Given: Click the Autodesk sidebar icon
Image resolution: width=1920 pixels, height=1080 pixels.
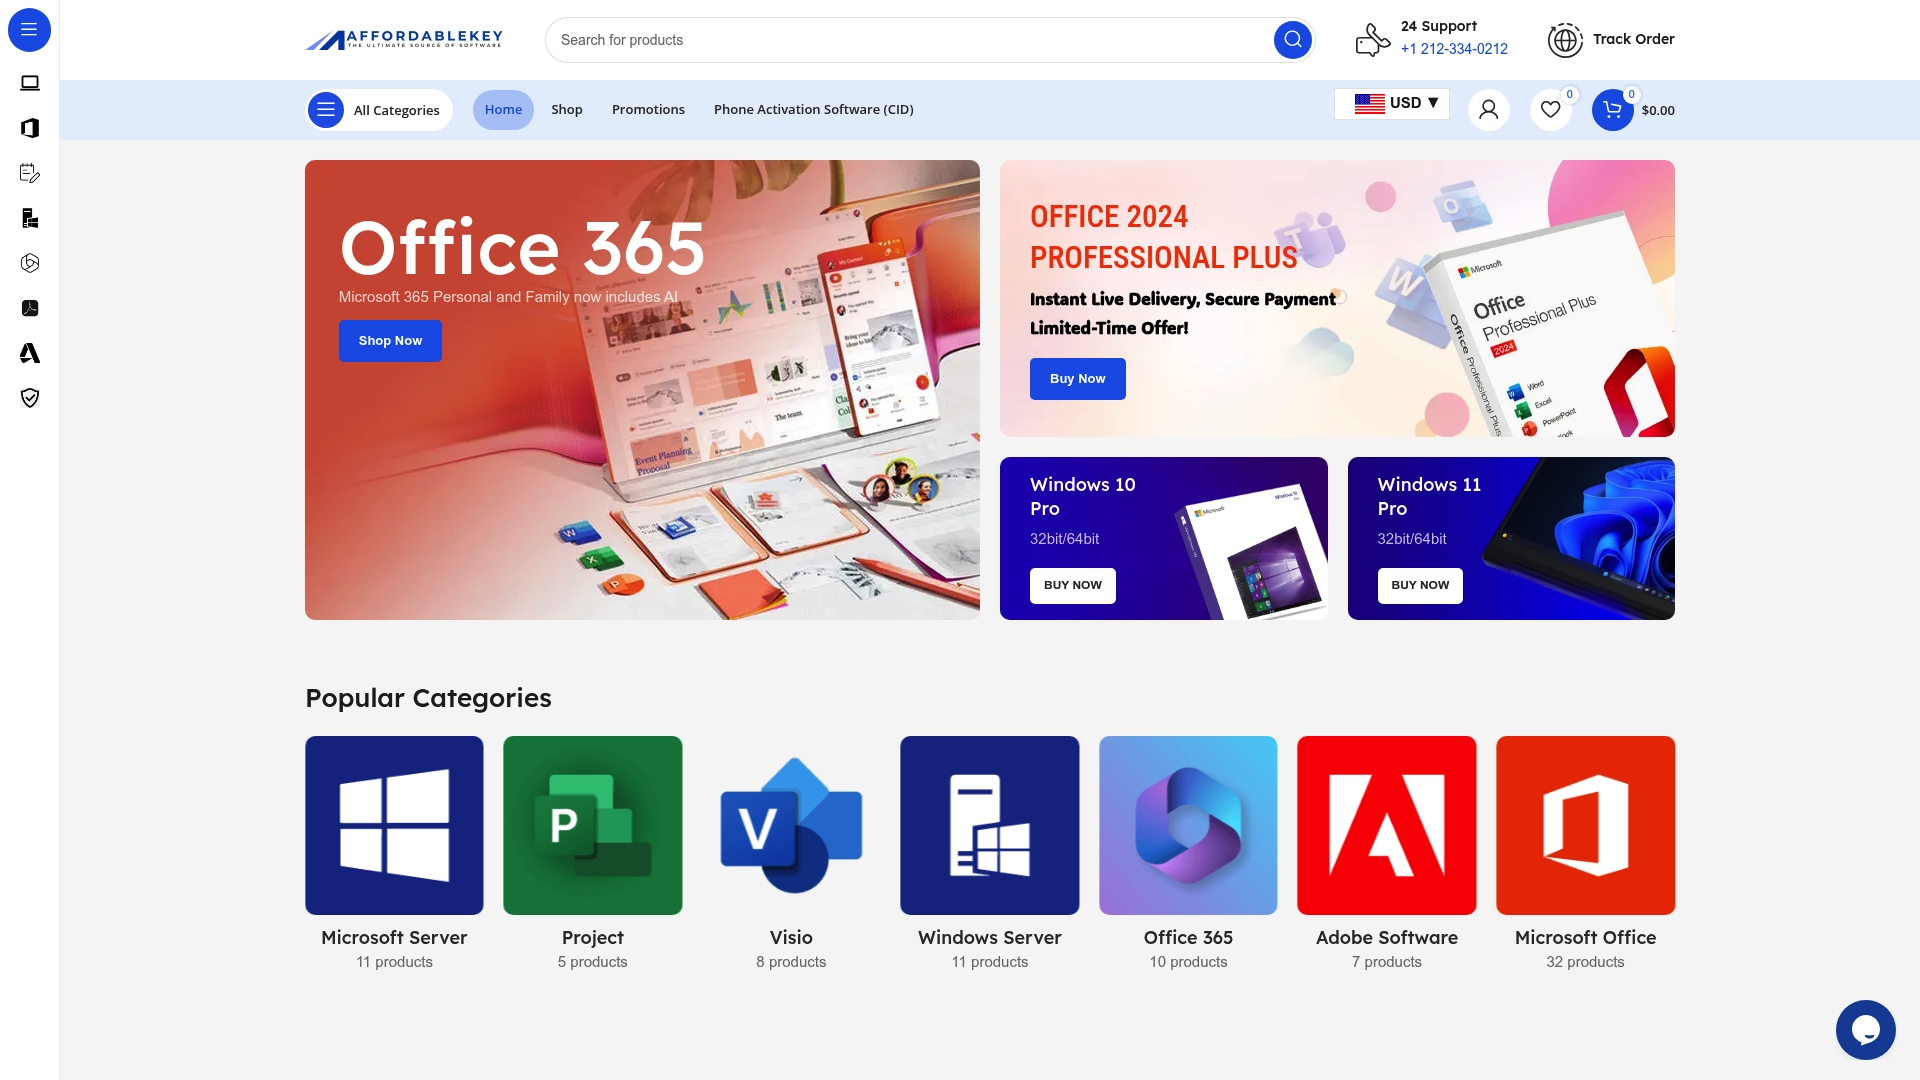Looking at the screenshot, I should click(30, 353).
